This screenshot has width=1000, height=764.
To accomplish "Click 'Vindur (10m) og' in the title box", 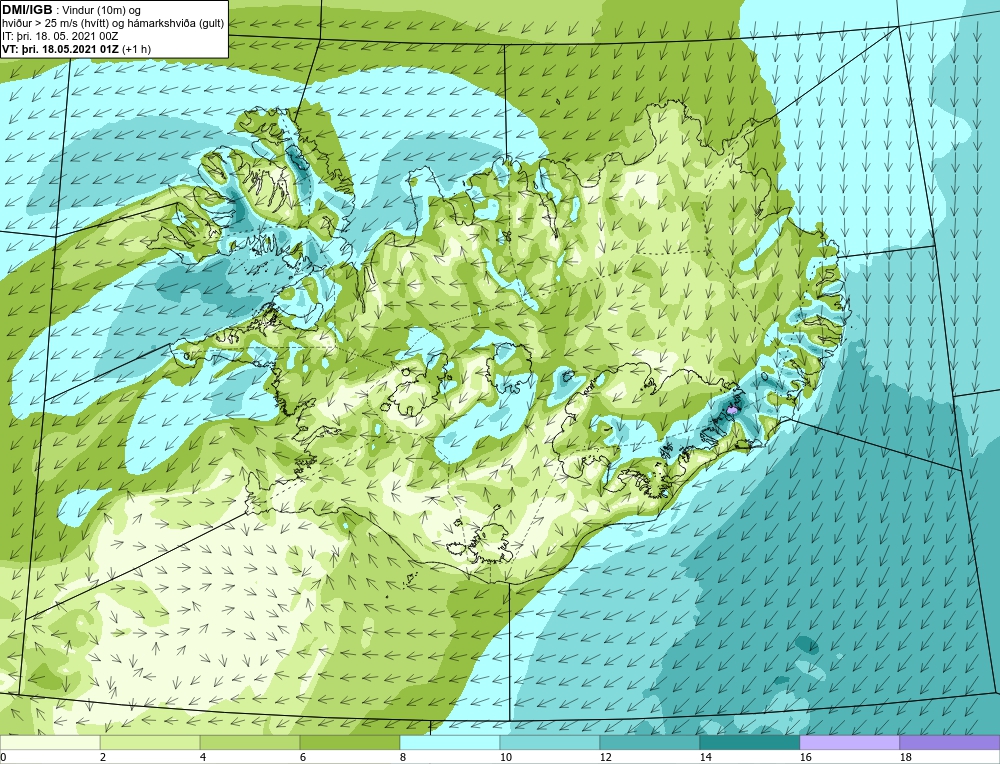I will [x=103, y=11].
